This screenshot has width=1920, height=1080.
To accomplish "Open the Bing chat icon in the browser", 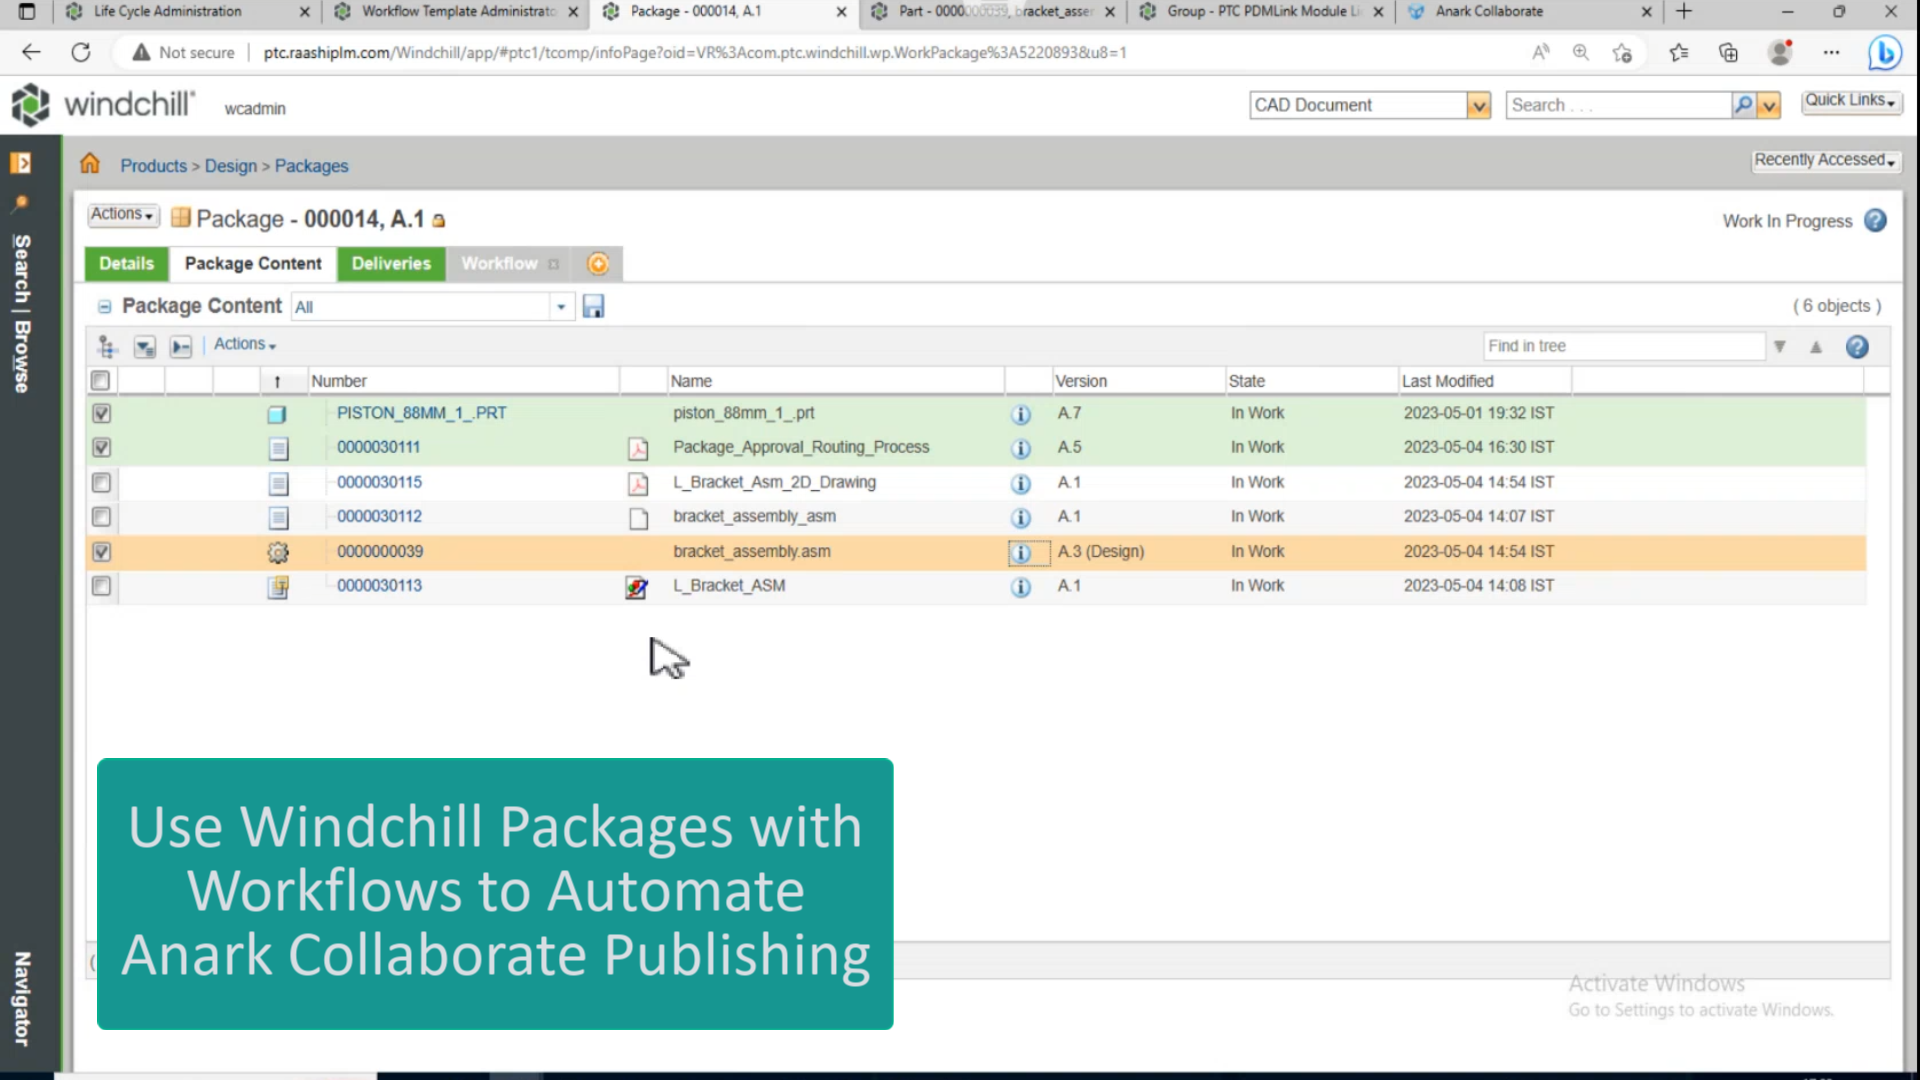I will pyautogui.click(x=1885, y=53).
